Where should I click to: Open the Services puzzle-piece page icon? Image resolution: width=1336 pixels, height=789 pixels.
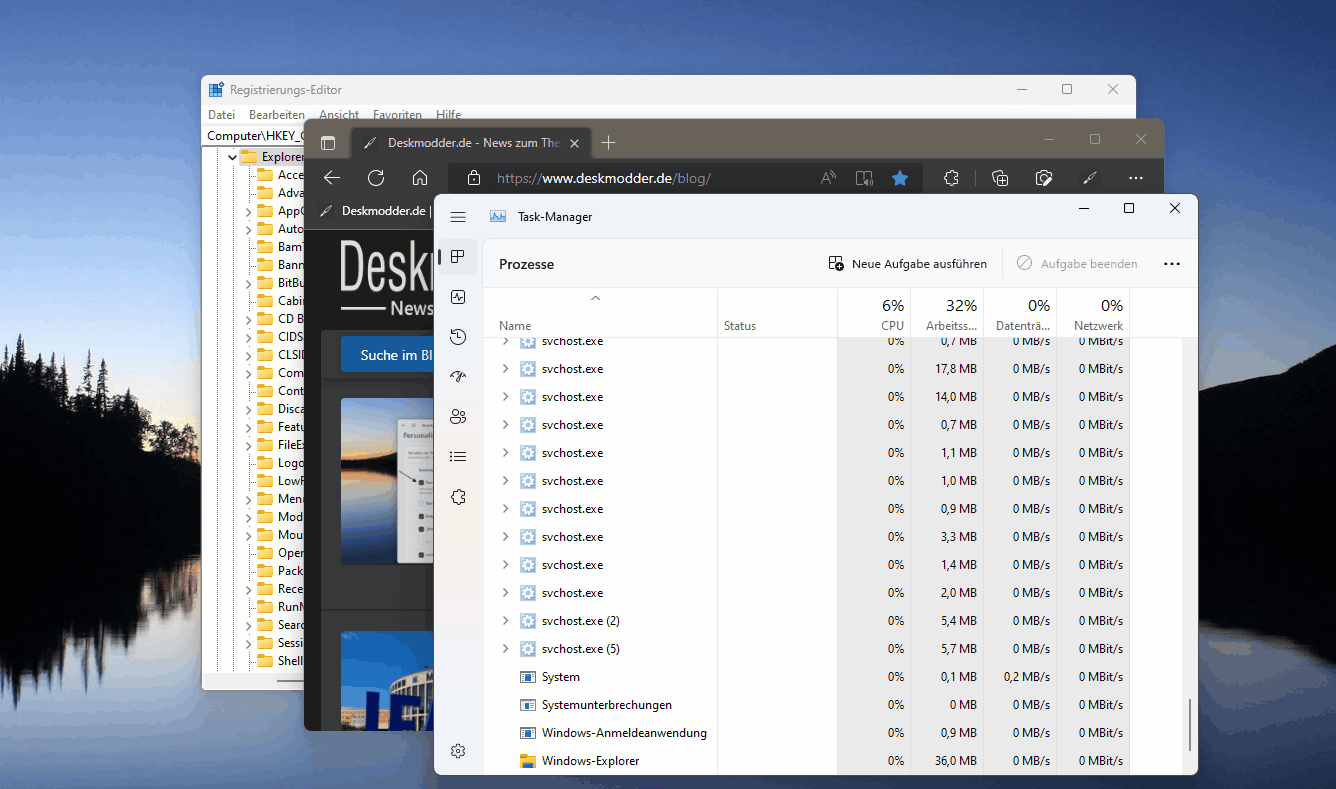458,497
